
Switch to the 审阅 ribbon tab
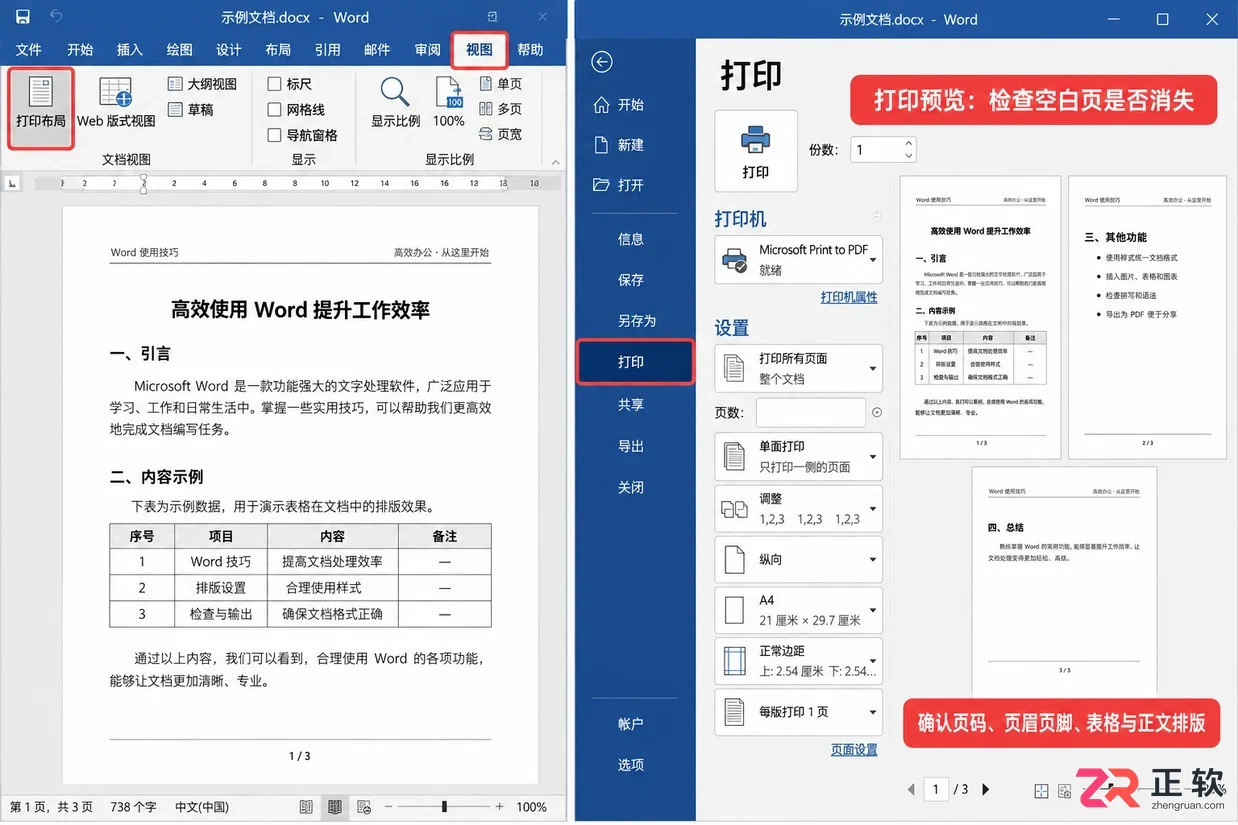pos(428,50)
